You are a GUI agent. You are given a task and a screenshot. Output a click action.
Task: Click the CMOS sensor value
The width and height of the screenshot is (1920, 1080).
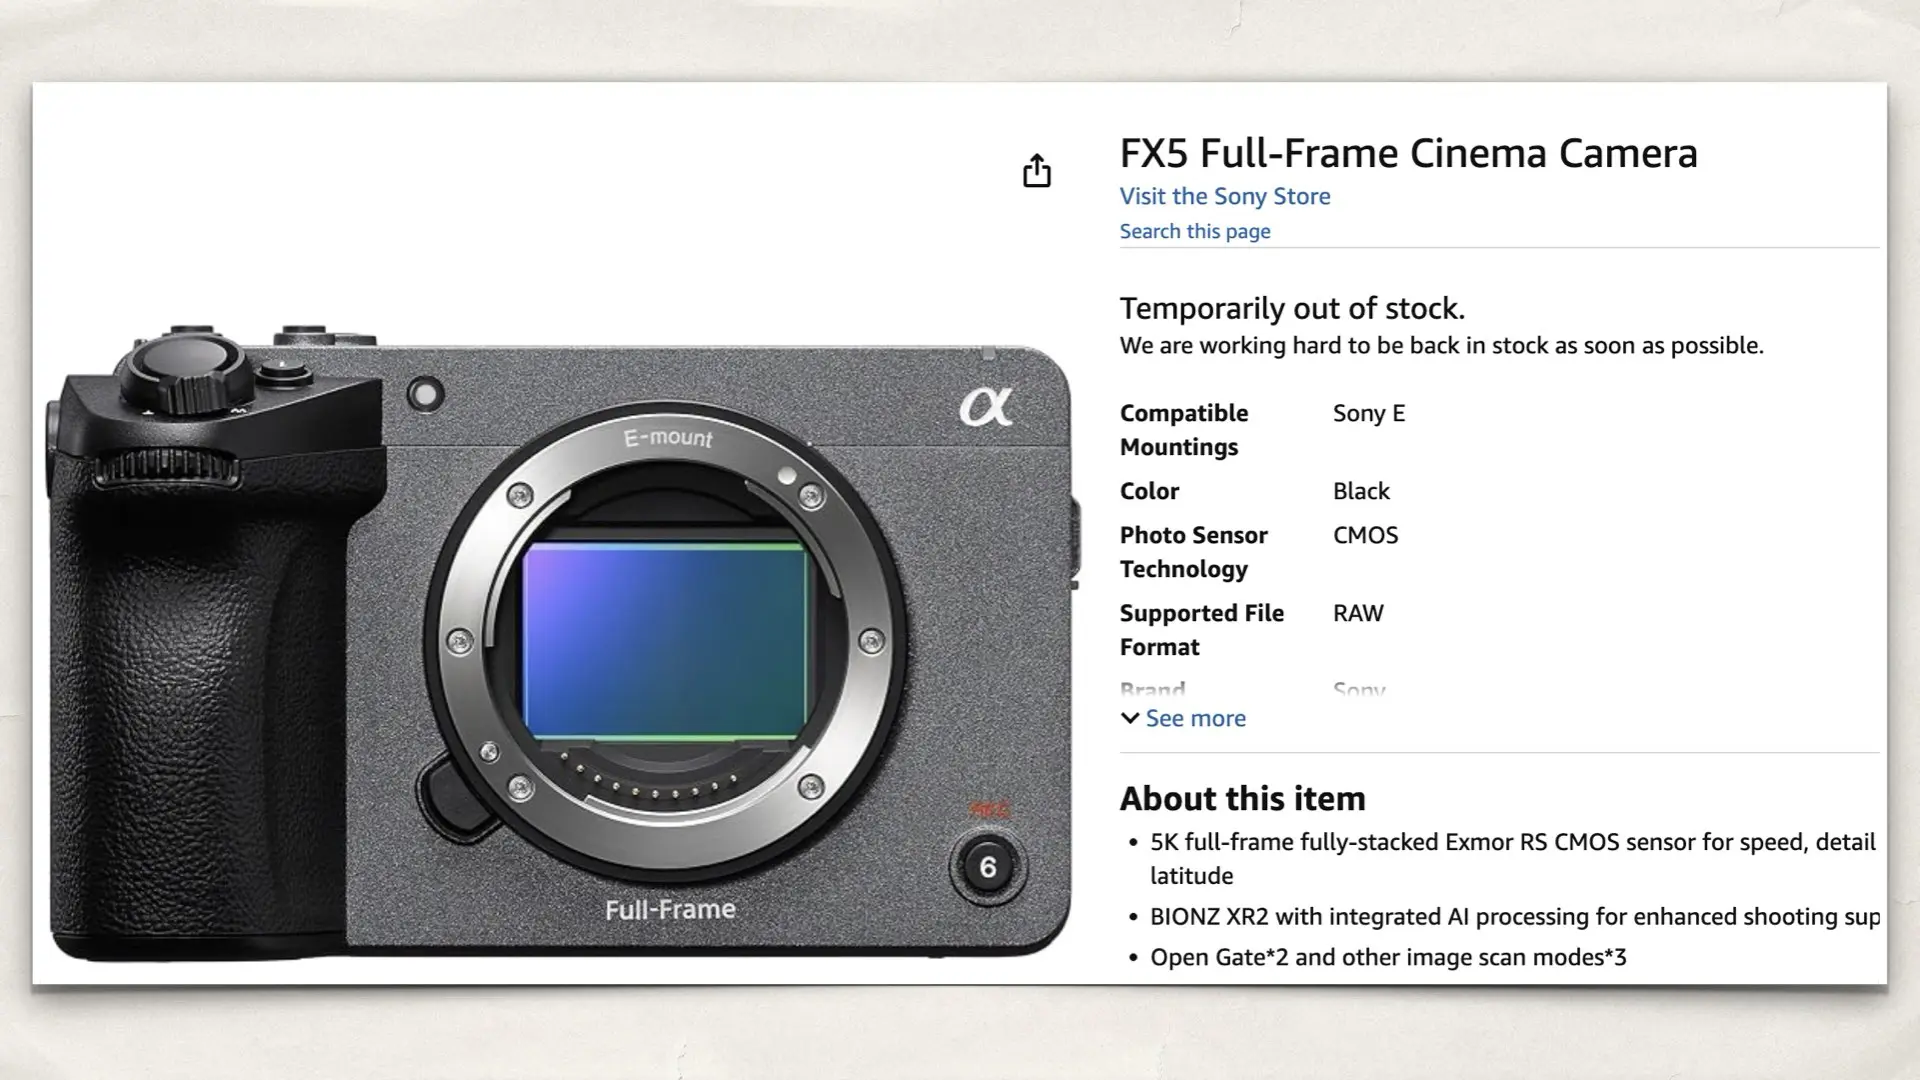tap(1365, 535)
